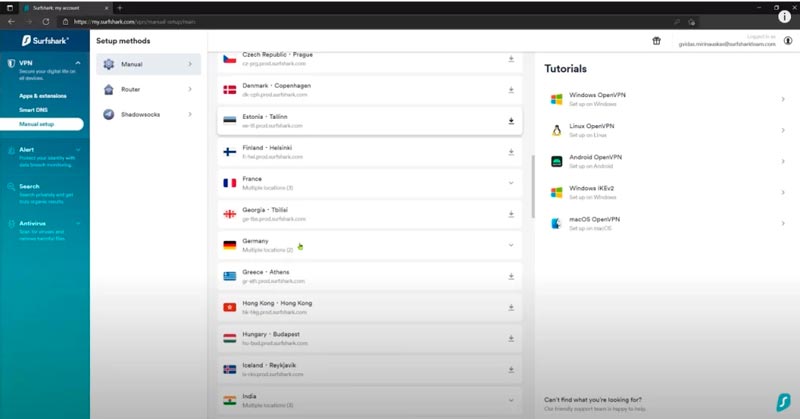Click the Finland flag icon
Image resolution: width=800 pixels, height=419 pixels.
(x=230, y=152)
